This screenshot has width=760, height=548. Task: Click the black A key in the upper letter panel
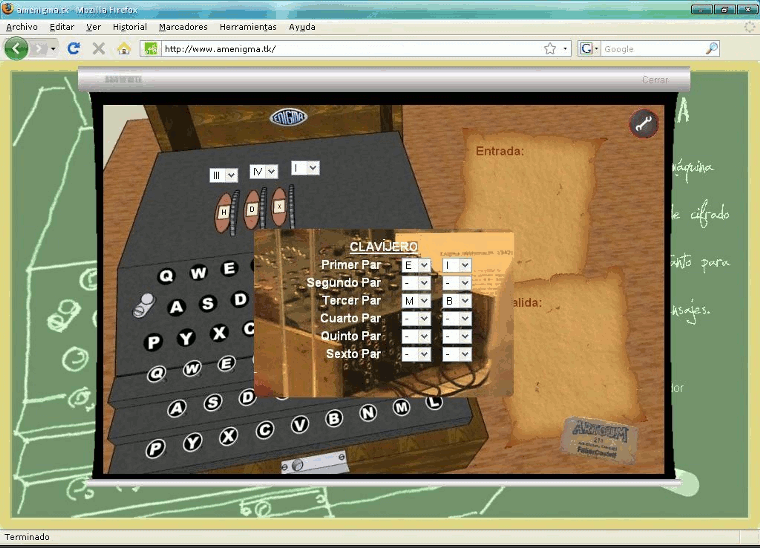176,307
